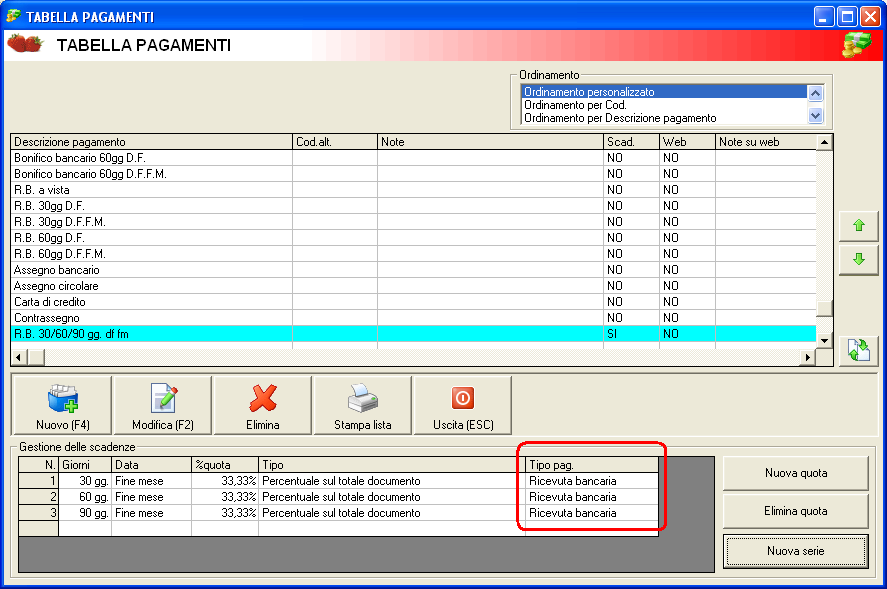The height and width of the screenshot is (589, 887).
Task: Select row Bonifico bancario 60gg D.F.F.M.
Action: [x=413, y=174]
